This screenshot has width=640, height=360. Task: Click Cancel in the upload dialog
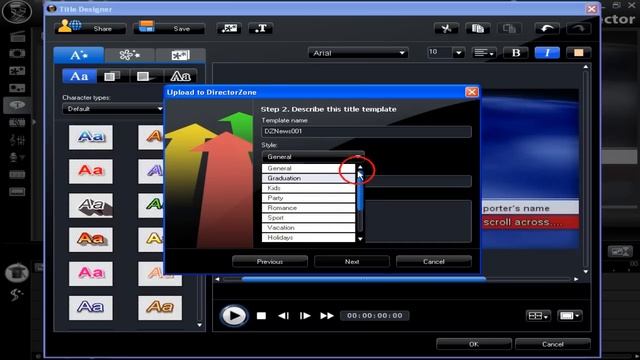click(x=433, y=262)
